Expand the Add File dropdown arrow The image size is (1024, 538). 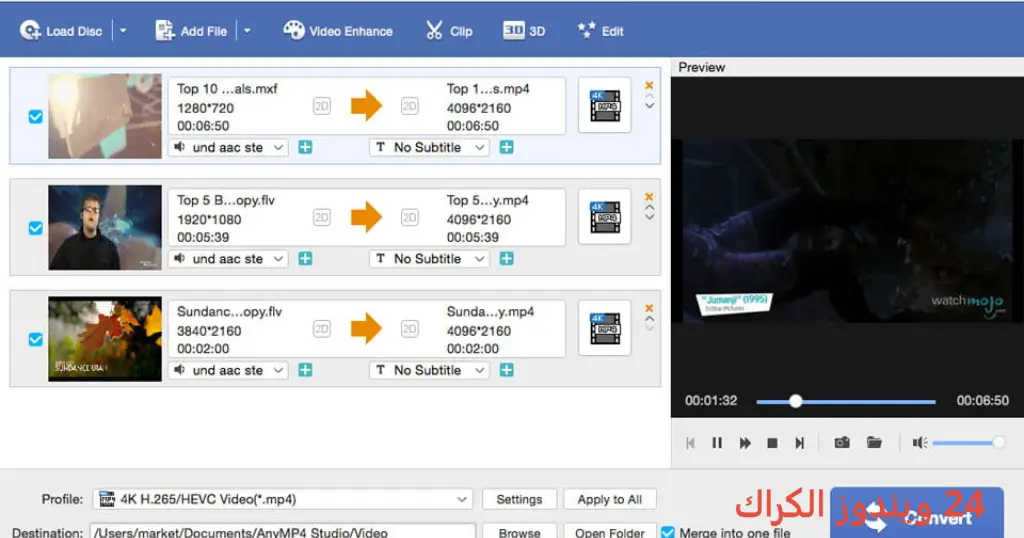pos(247,31)
